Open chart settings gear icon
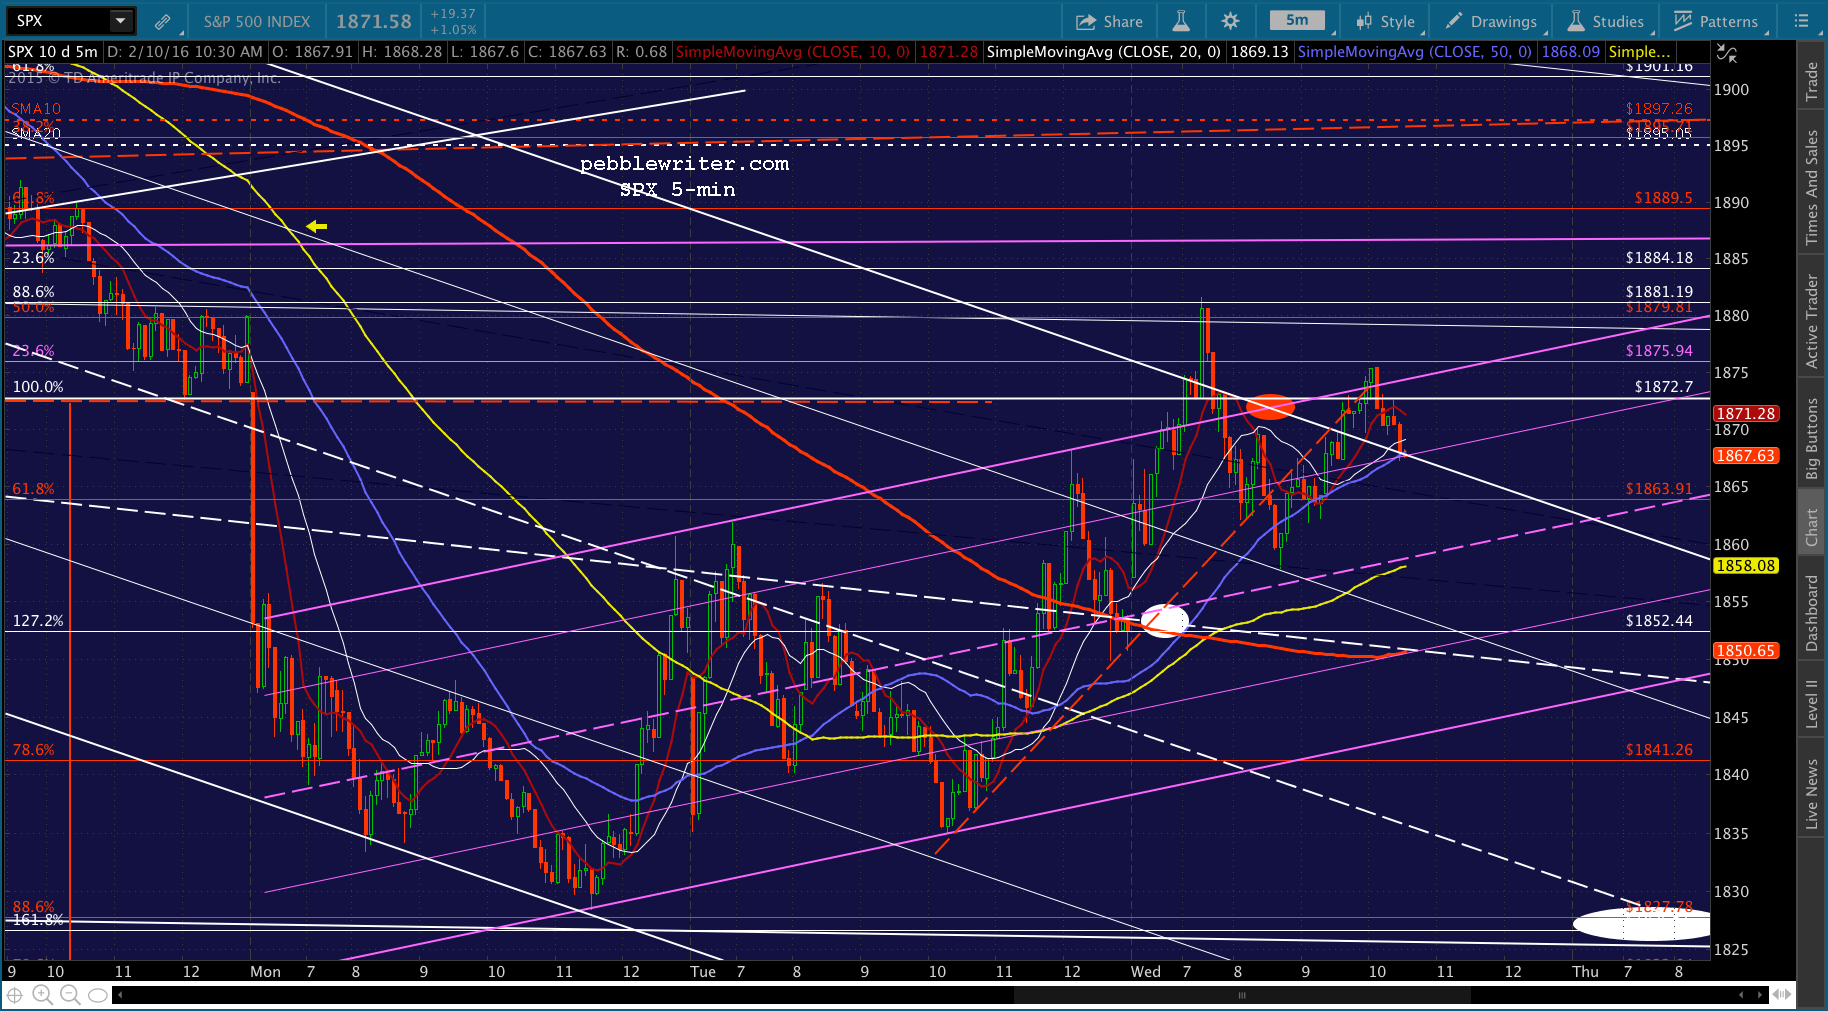Image resolution: width=1828 pixels, height=1011 pixels. point(1230,21)
